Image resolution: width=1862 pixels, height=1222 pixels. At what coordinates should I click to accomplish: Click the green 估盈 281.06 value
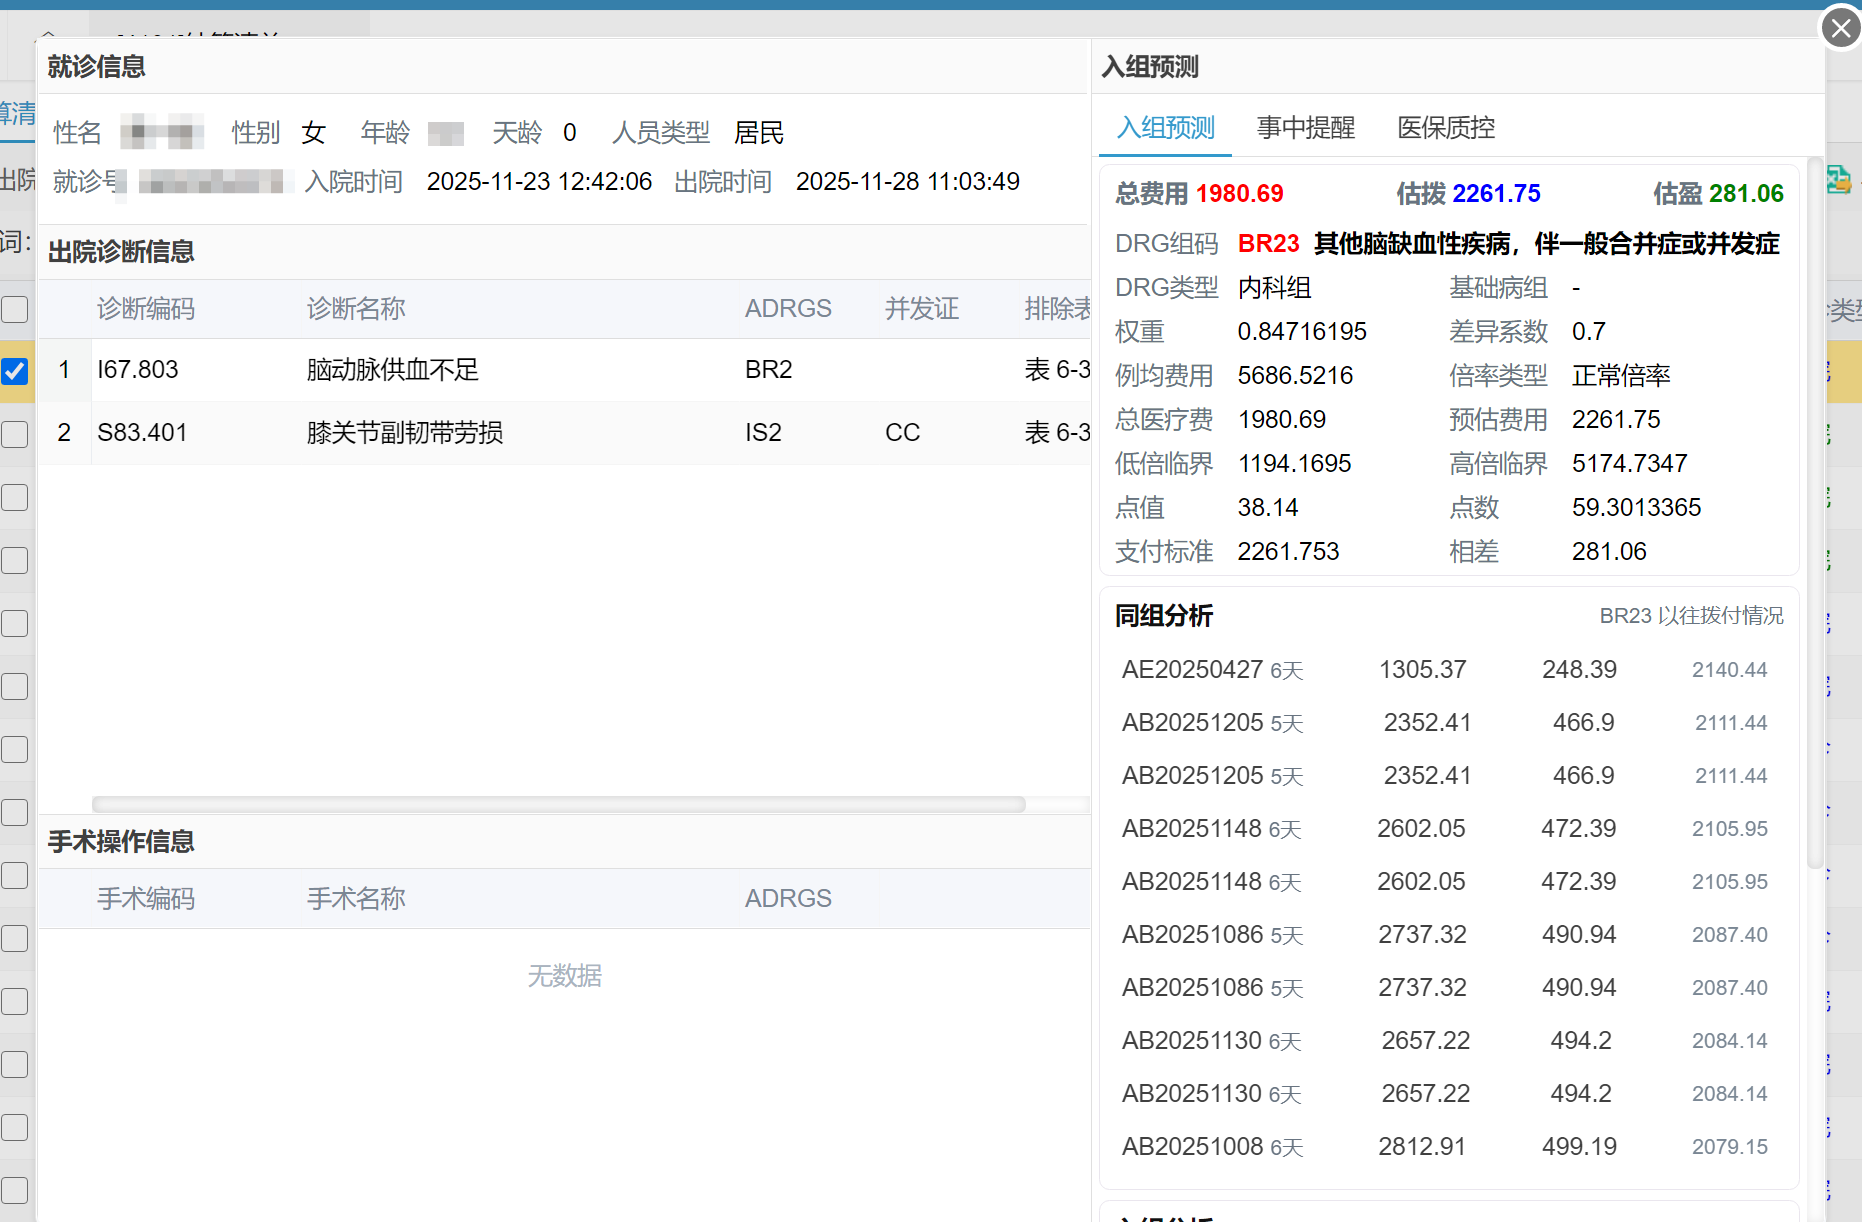click(1746, 194)
